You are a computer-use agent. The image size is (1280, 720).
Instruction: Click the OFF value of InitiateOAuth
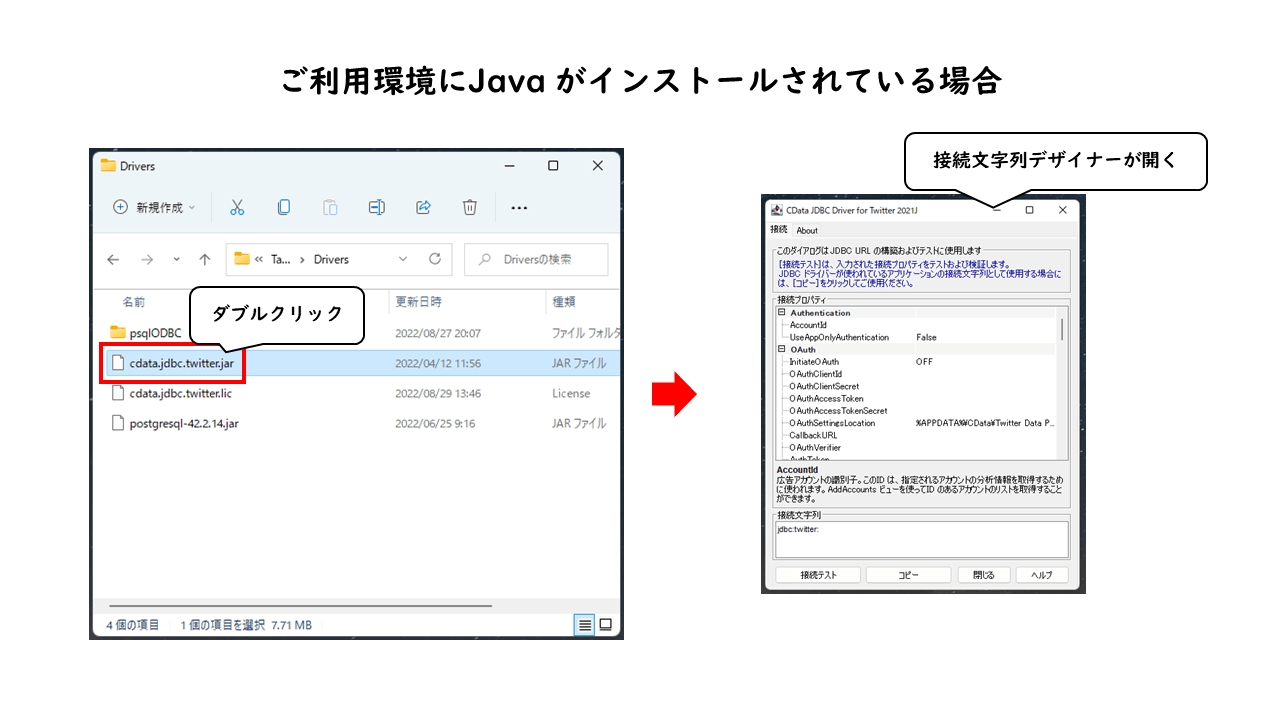pos(924,362)
